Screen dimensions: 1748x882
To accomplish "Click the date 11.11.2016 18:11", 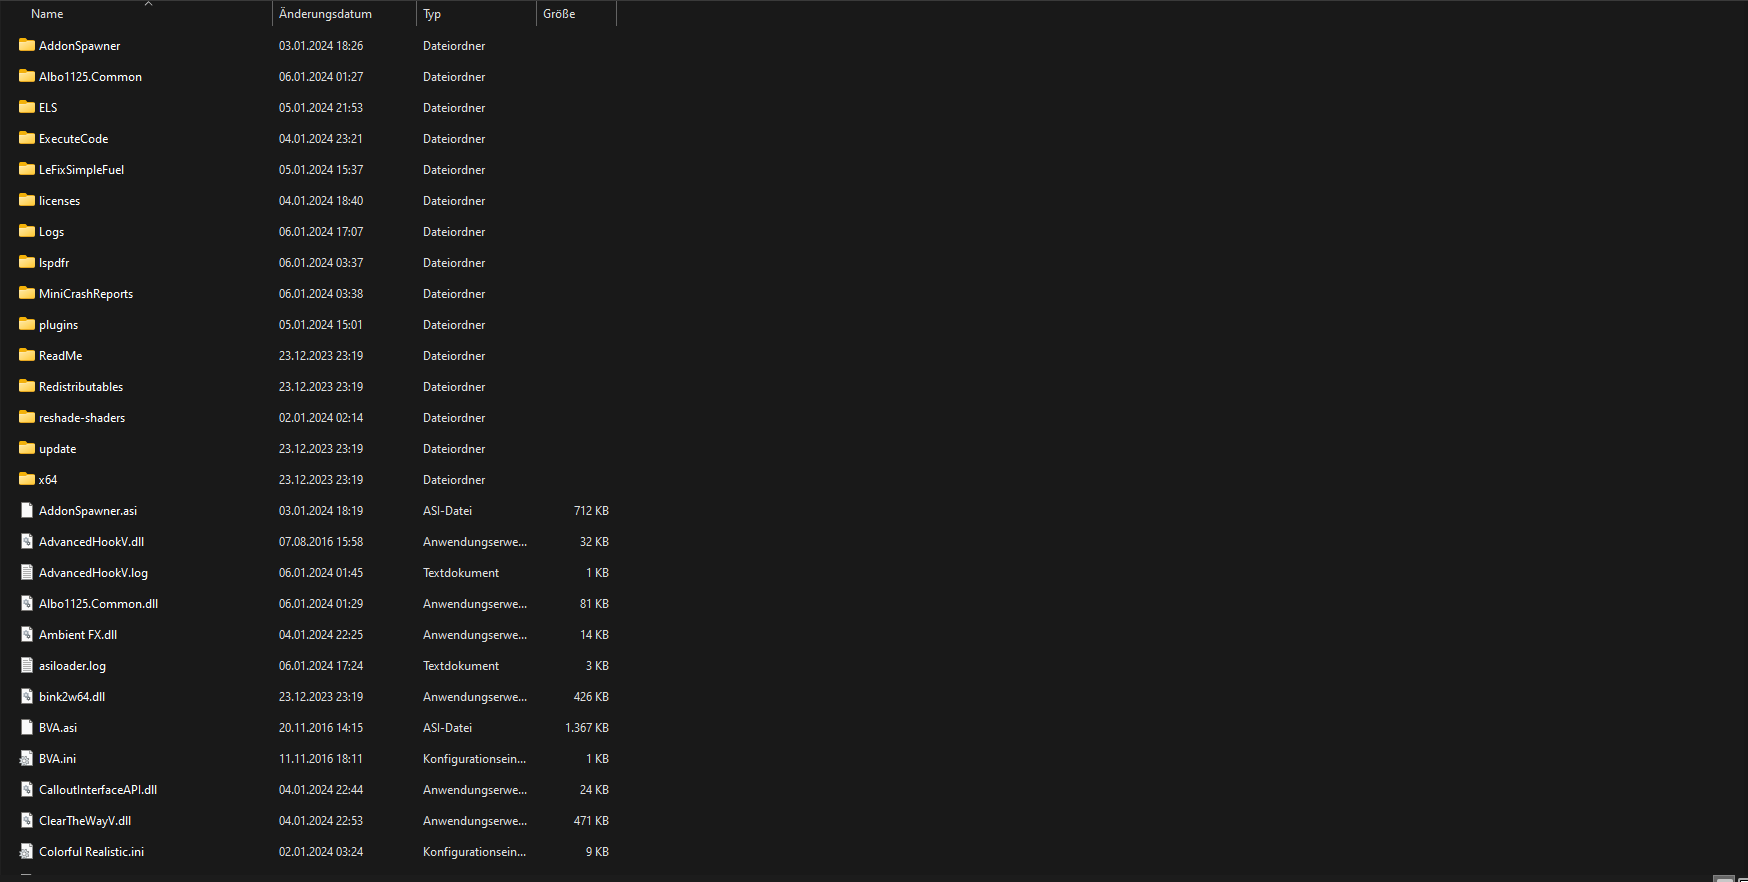I will pyautogui.click(x=321, y=759).
